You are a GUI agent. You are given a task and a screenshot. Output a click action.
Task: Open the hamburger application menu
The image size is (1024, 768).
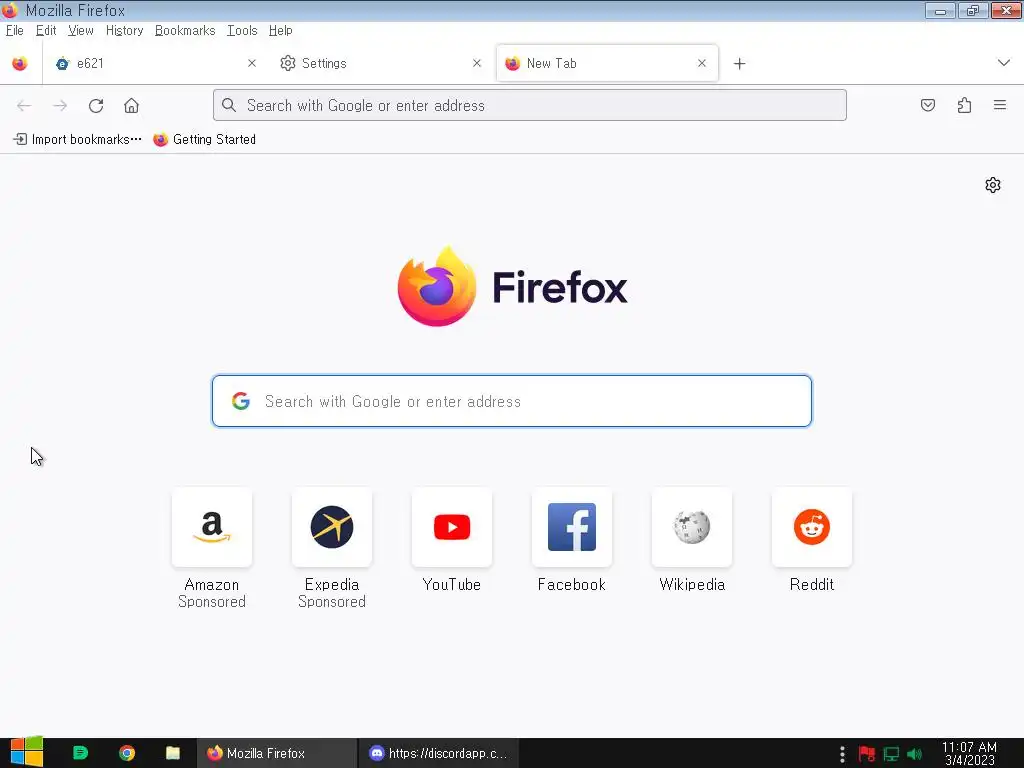[x=1000, y=105]
